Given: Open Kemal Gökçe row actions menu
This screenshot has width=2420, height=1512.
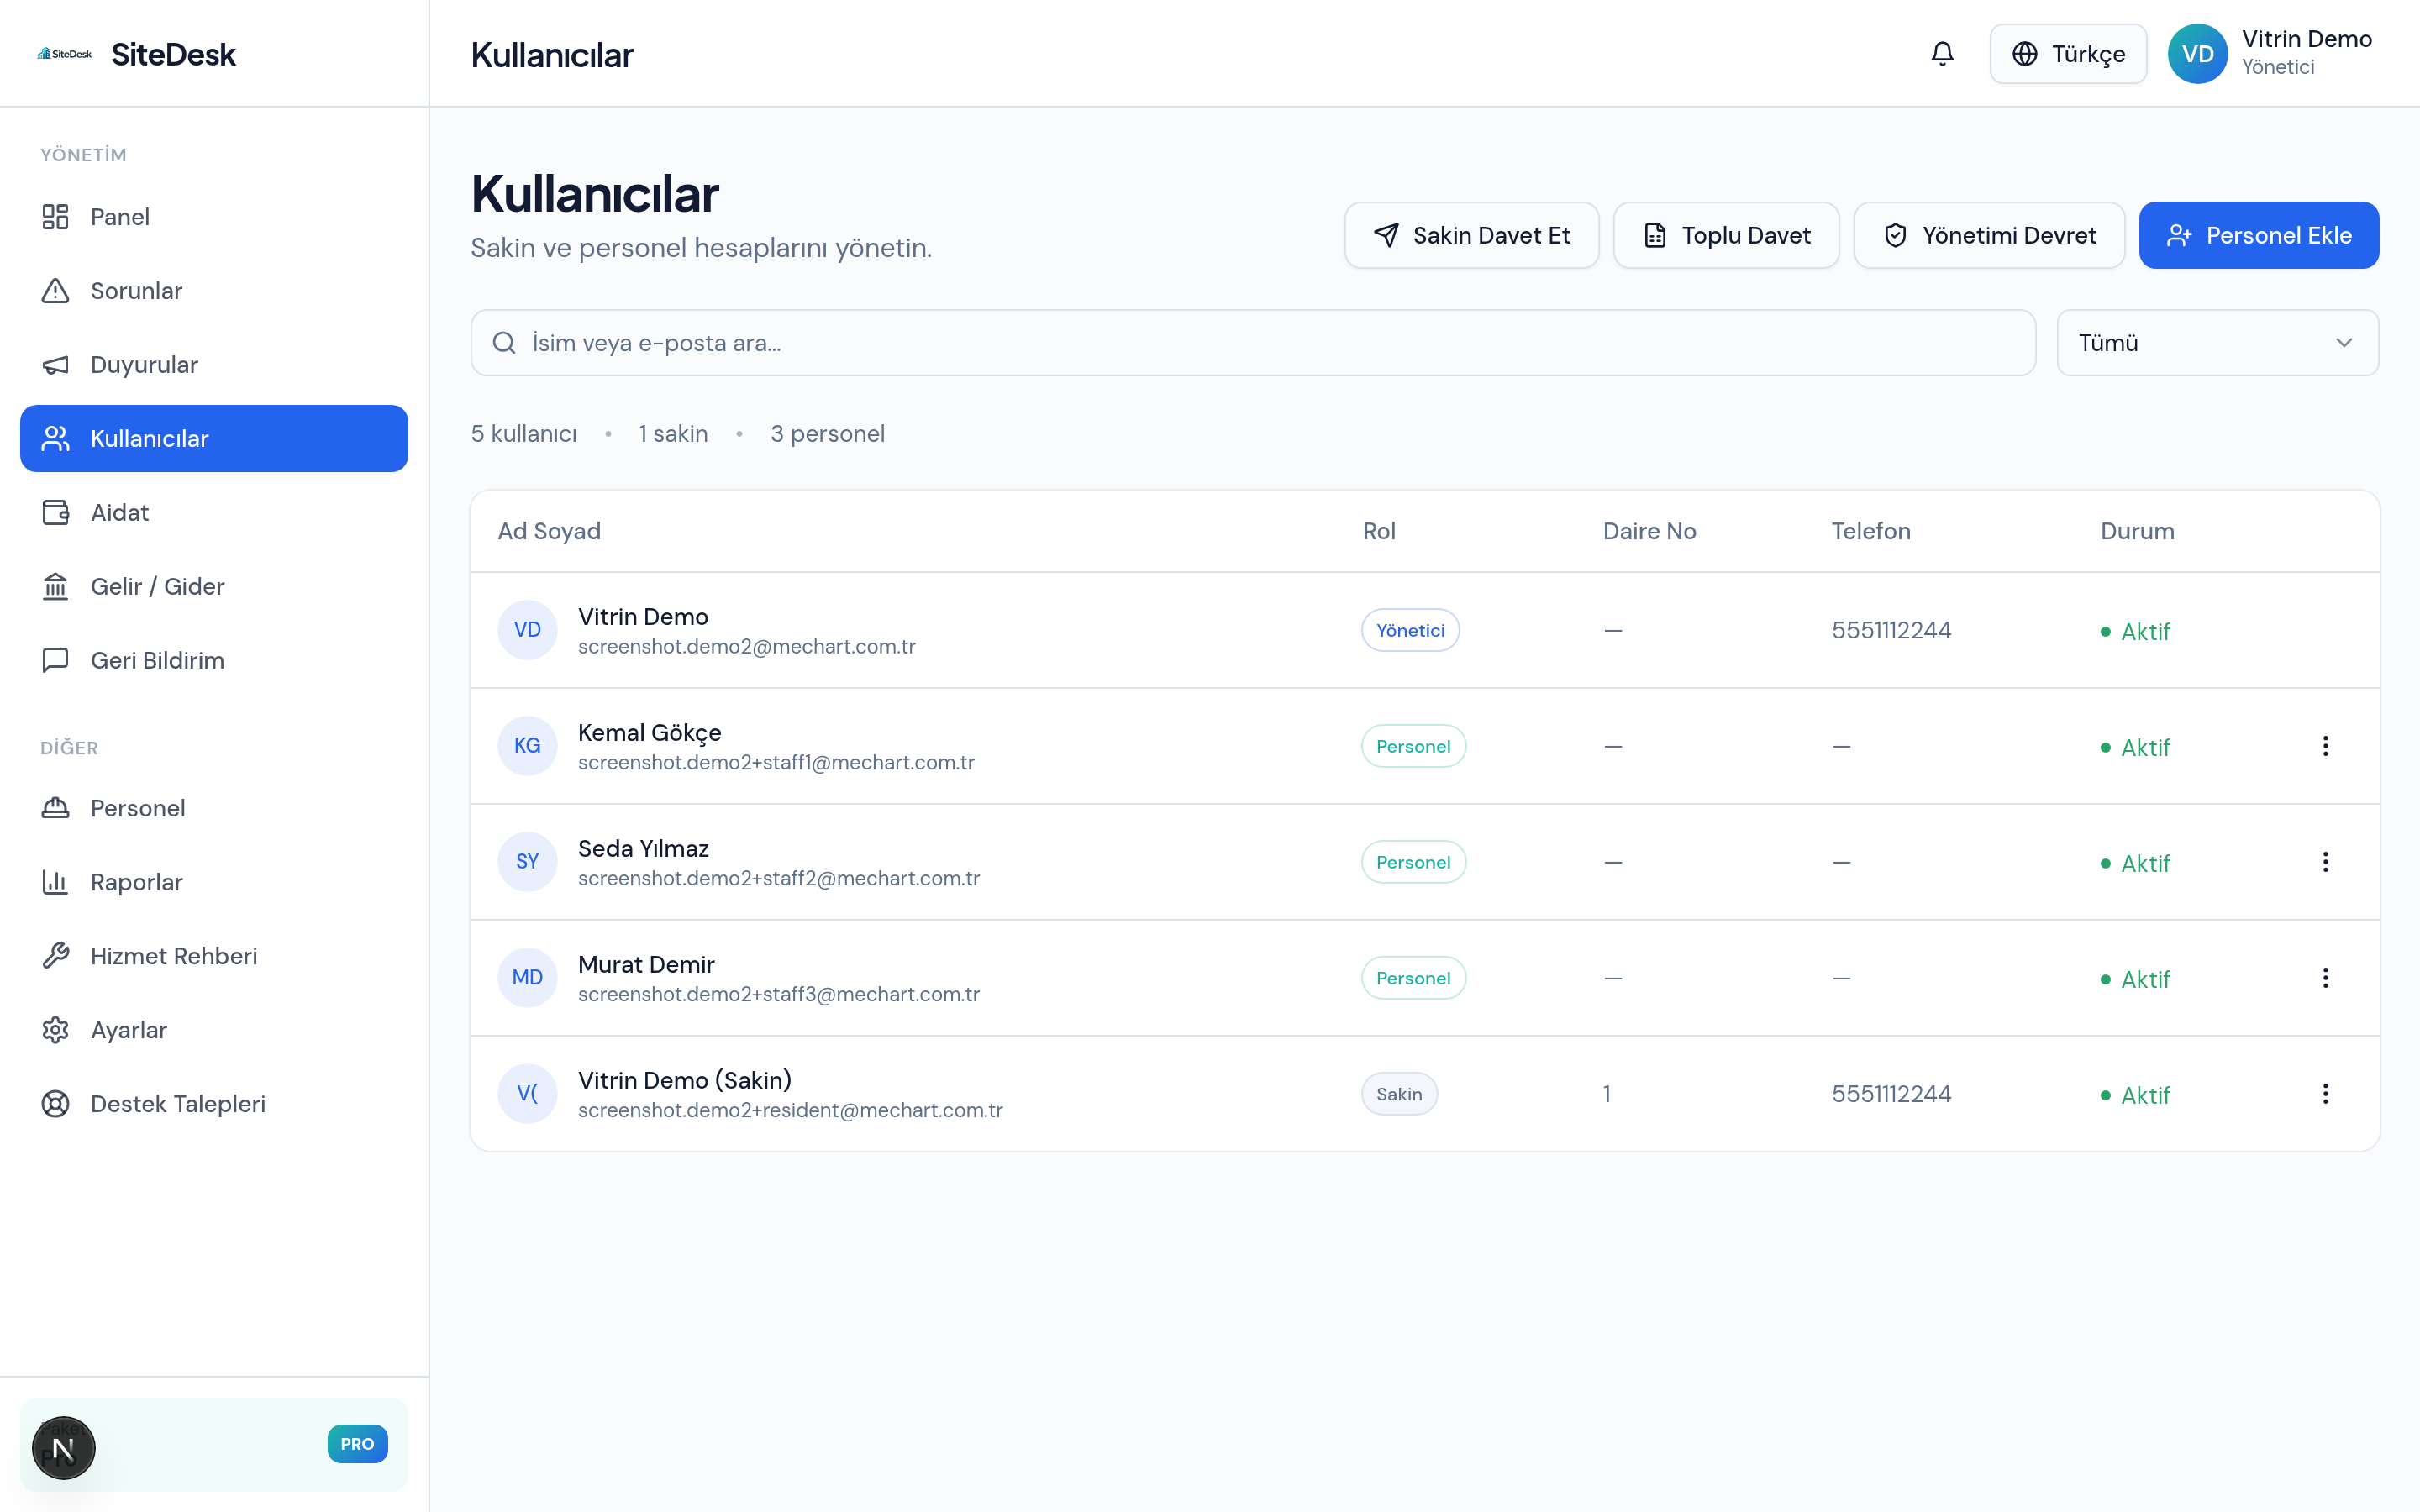Looking at the screenshot, I should pyautogui.click(x=2325, y=746).
